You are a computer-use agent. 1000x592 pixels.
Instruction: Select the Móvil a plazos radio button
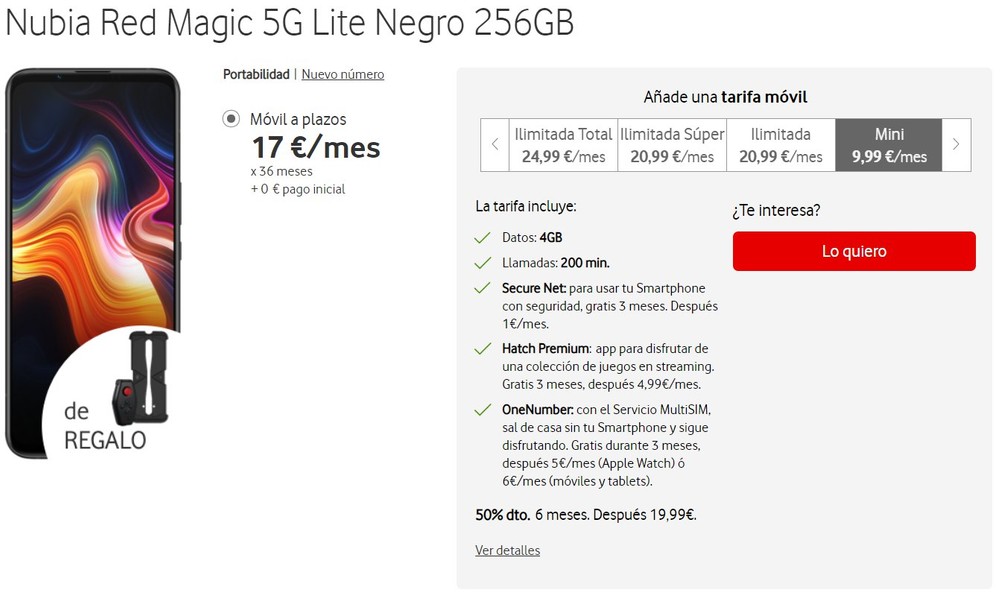pyautogui.click(x=232, y=120)
